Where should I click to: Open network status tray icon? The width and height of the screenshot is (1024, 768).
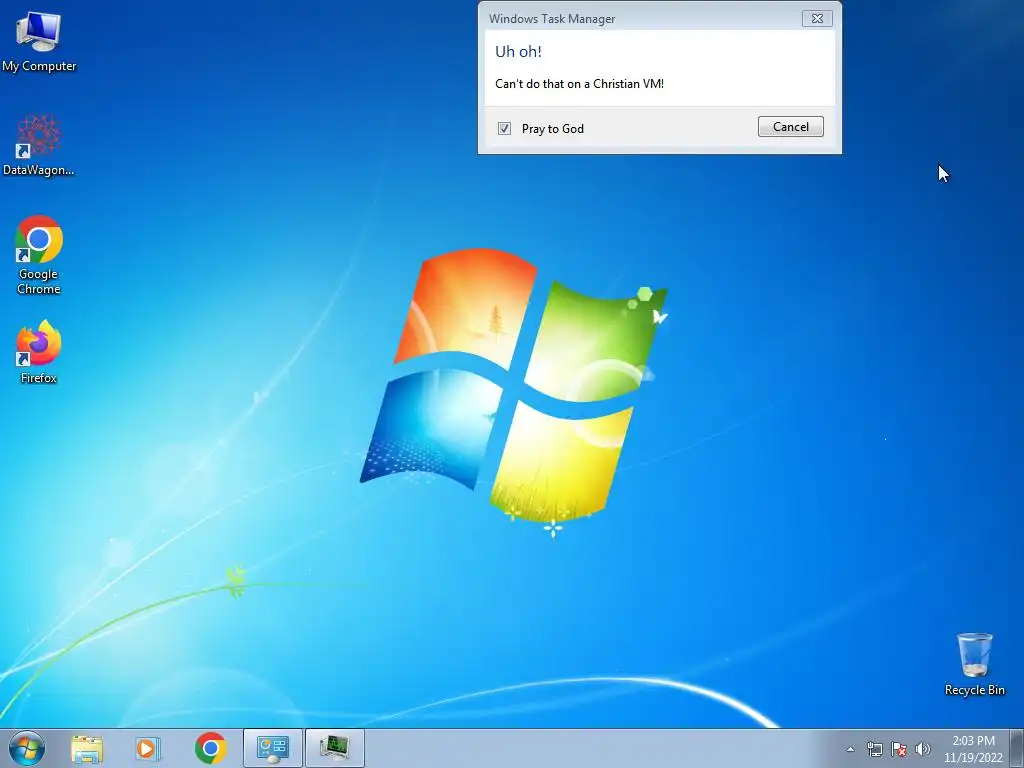click(874, 749)
